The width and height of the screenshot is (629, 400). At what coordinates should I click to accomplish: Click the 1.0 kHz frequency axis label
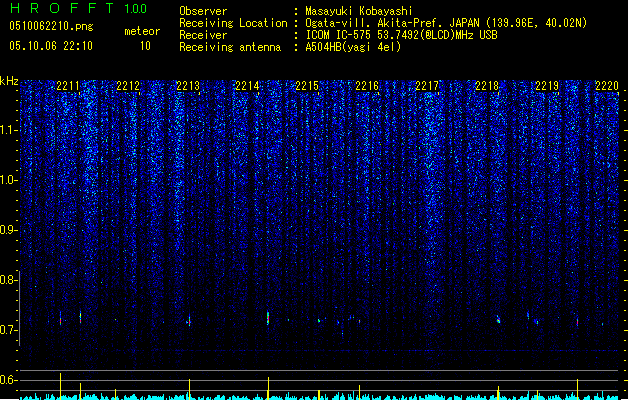(9, 180)
